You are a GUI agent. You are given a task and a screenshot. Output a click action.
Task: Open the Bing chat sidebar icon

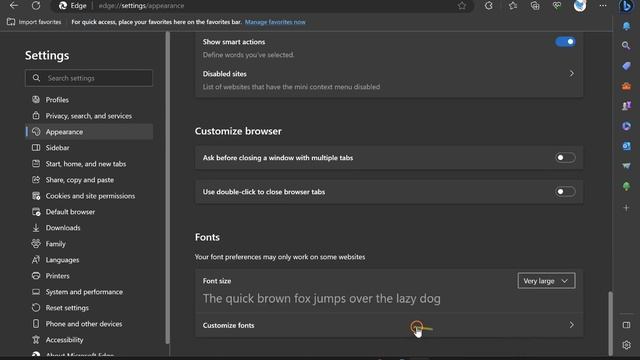pyautogui.click(x=626, y=6)
